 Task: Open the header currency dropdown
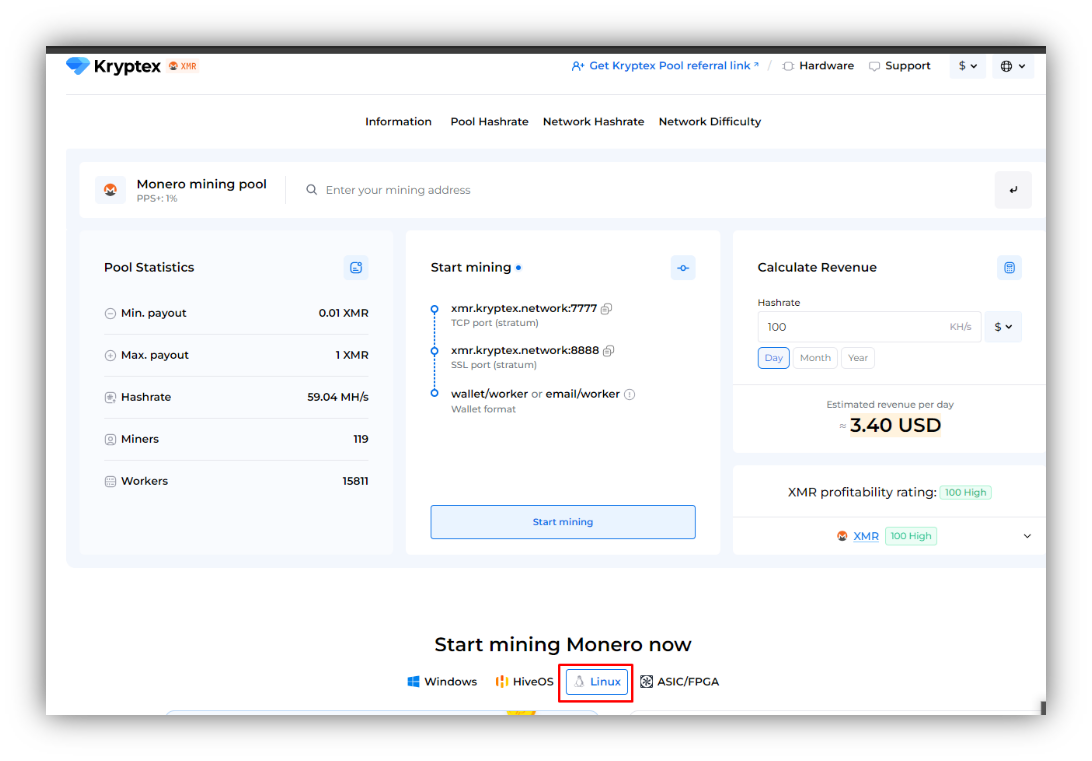coord(967,66)
